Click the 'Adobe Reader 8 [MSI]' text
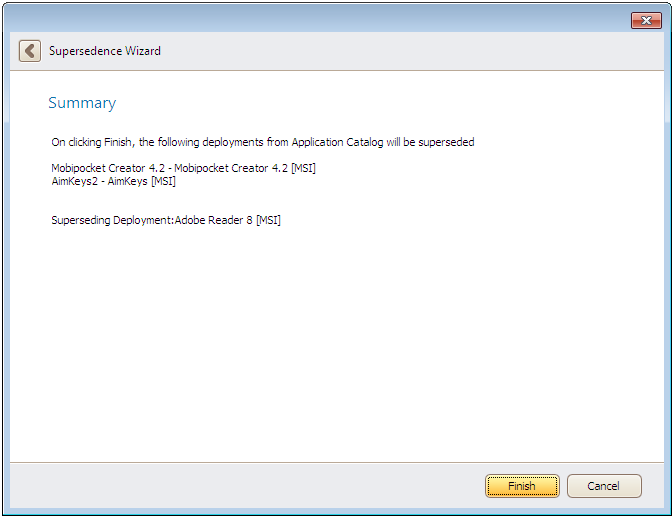Screen dimensions: 672x516 click(228, 220)
